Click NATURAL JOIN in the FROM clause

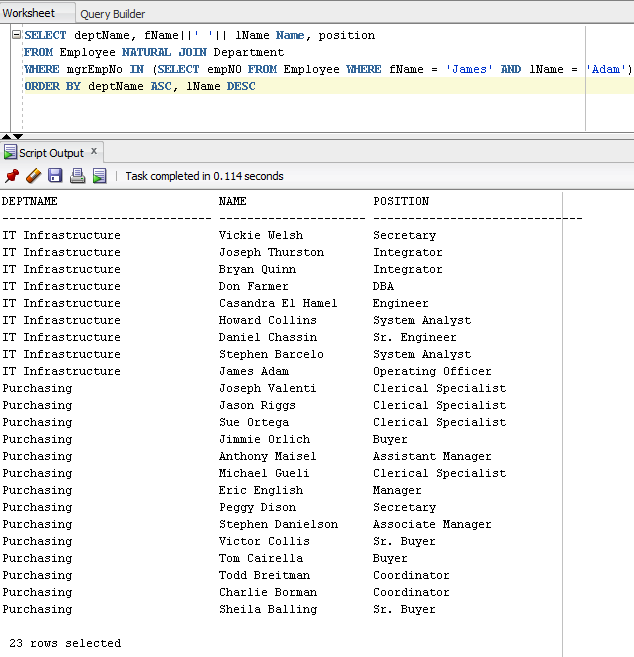tap(164, 52)
